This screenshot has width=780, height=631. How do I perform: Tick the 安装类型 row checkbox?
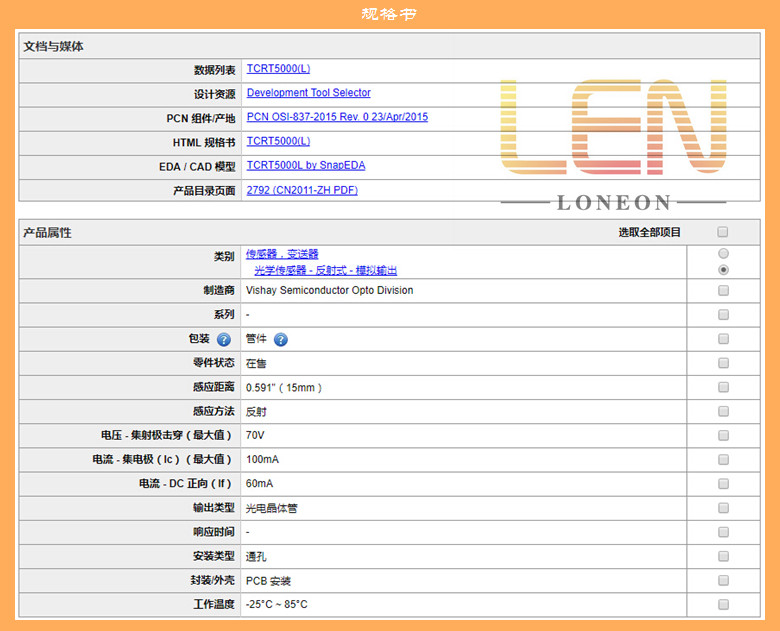coord(723,556)
